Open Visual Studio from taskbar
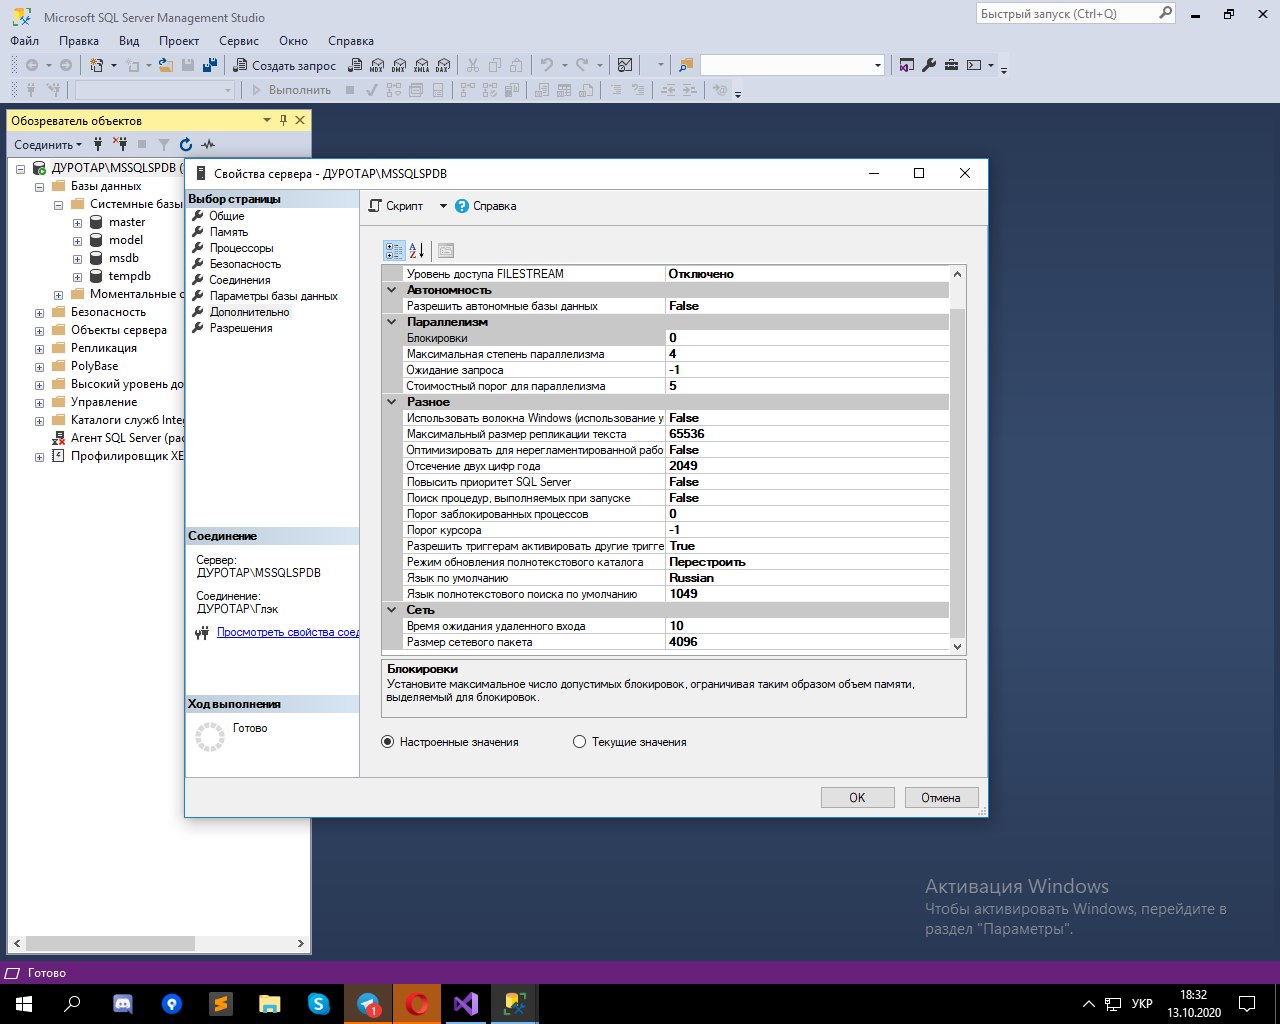This screenshot has width=1280, height=1024. click(x=466, y=1003)
